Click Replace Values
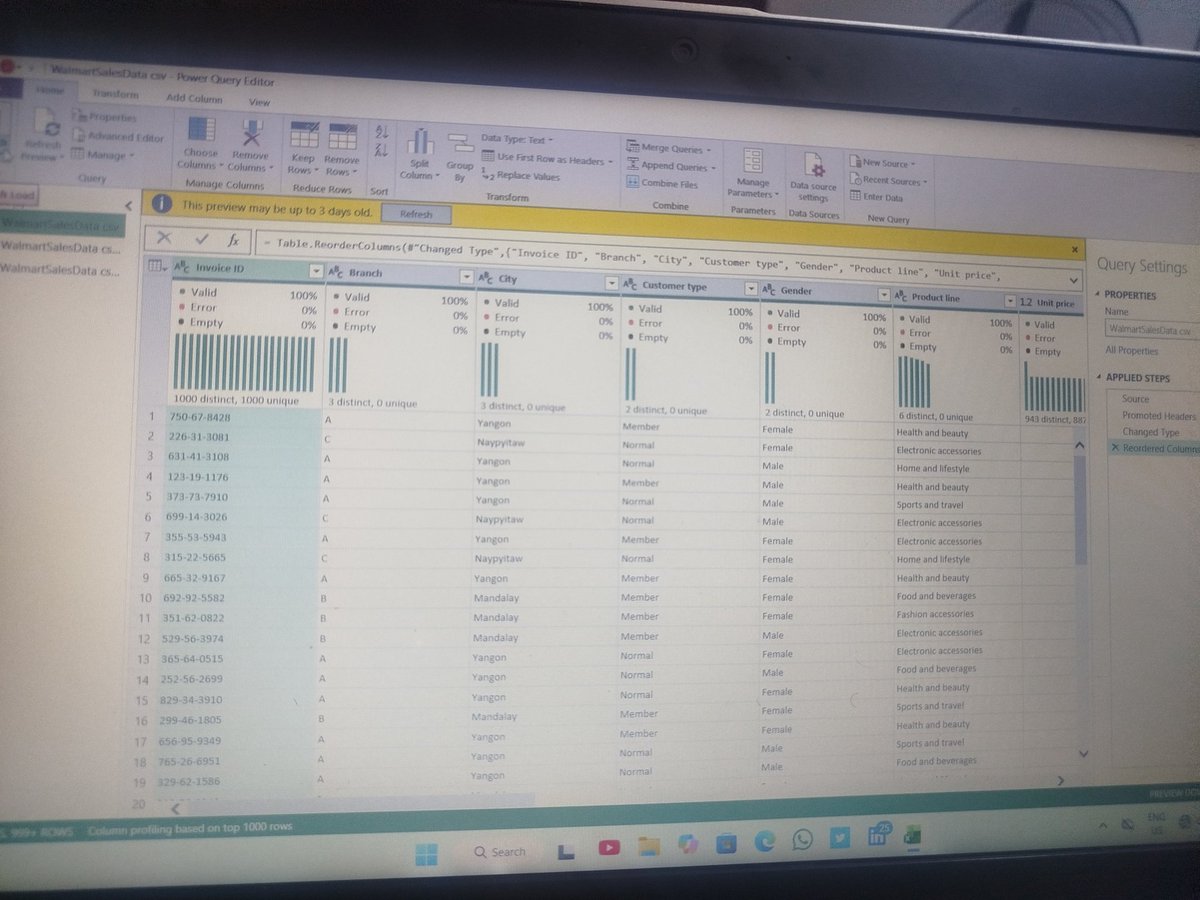Image resolution: width=1200 pixels, height=900 pixels. pyautogui.click(x=520, y=176)
